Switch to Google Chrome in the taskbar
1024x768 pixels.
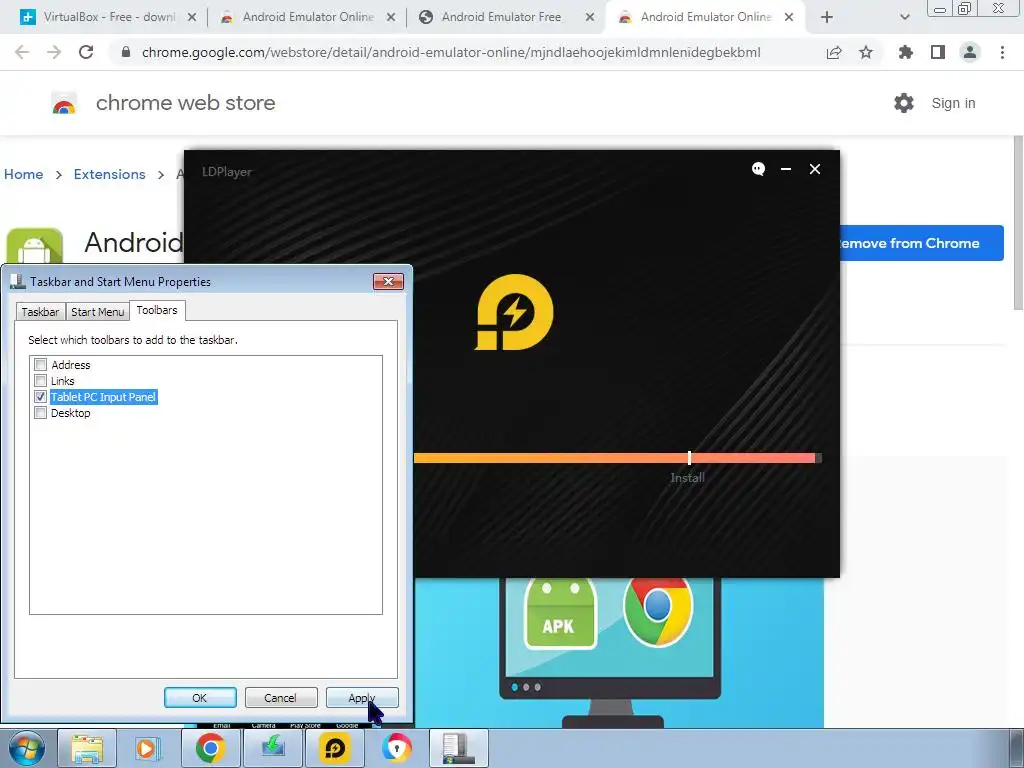210,748
